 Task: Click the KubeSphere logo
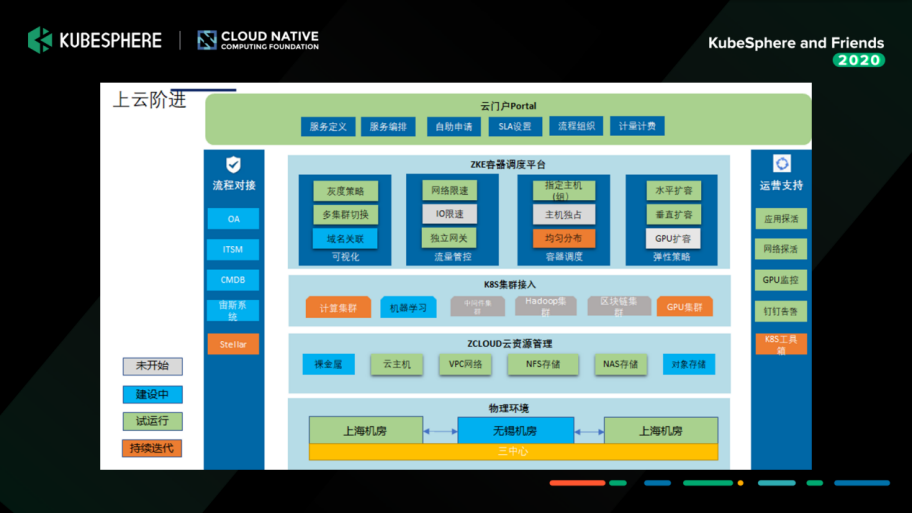(95, 40)
